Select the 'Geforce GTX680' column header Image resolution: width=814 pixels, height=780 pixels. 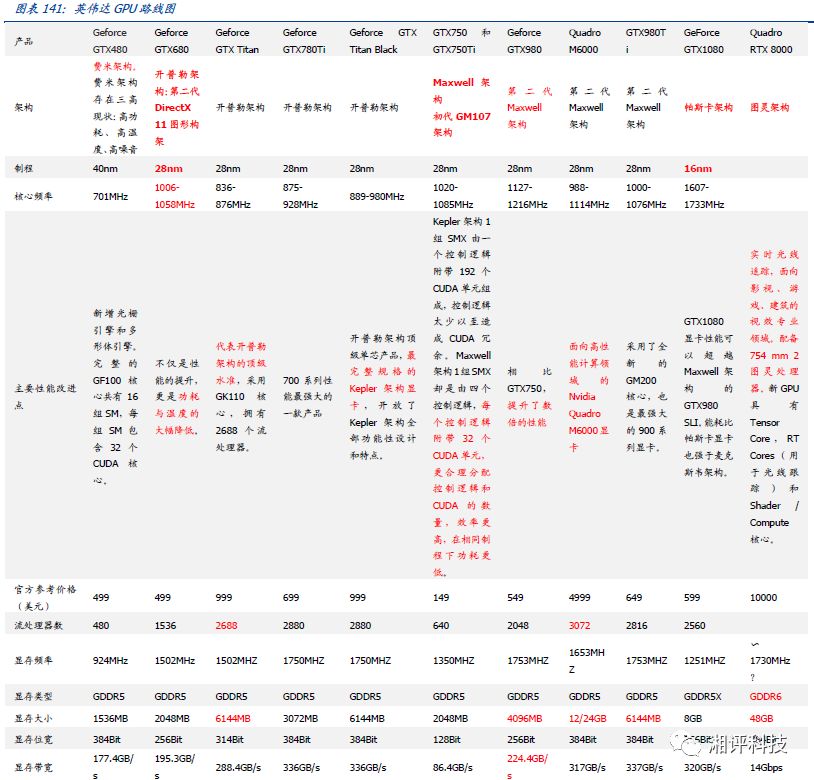coord(171,41)
